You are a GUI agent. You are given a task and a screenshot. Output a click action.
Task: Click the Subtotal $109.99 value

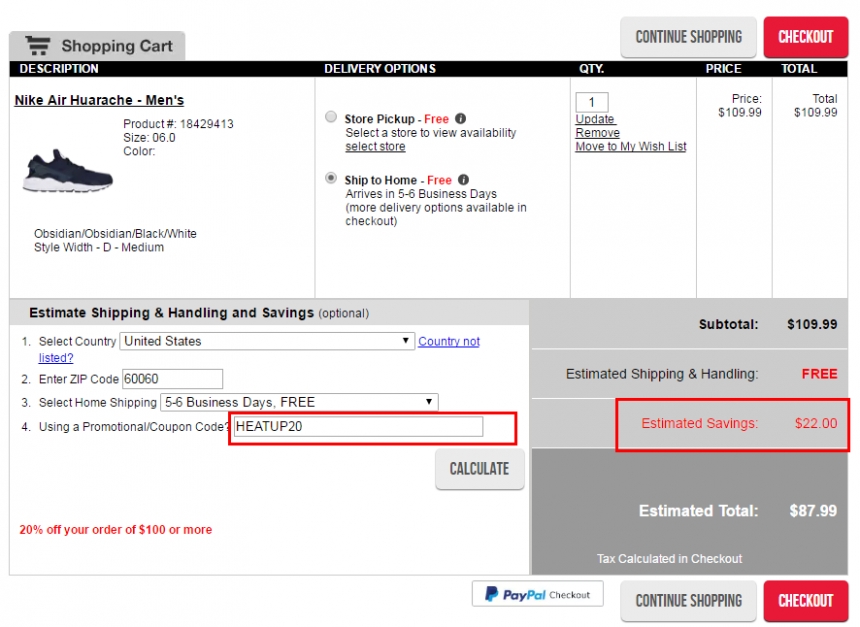812,324
